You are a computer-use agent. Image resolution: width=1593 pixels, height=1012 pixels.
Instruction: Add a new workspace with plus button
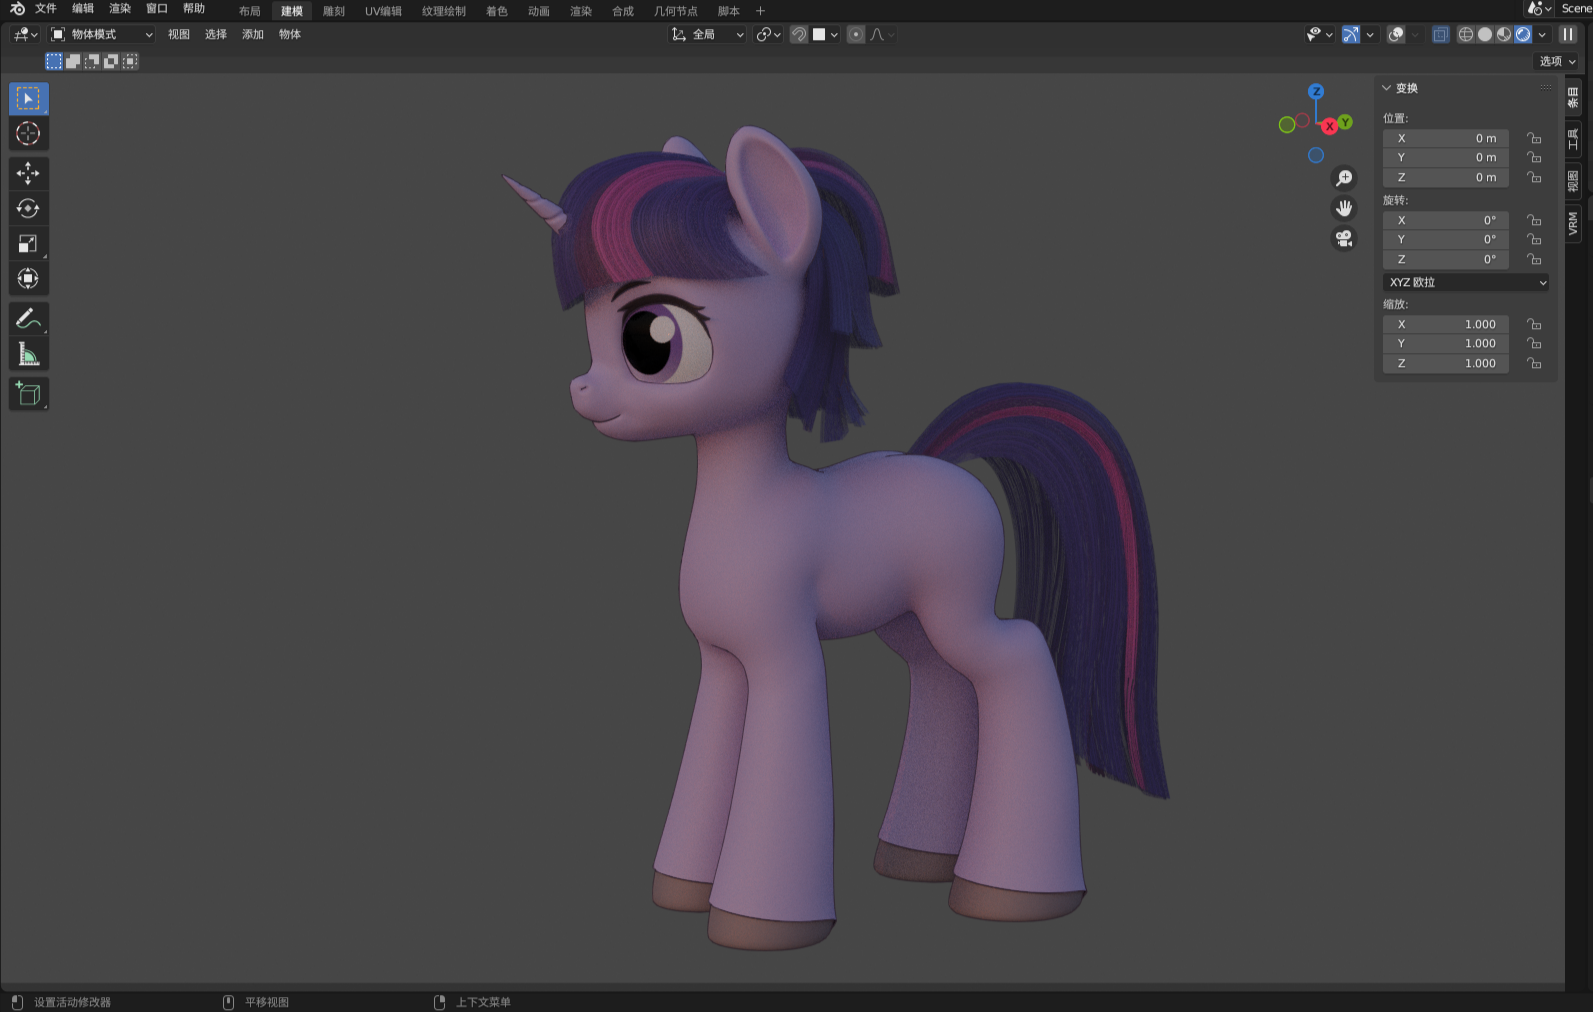click(x=760, y=11)
